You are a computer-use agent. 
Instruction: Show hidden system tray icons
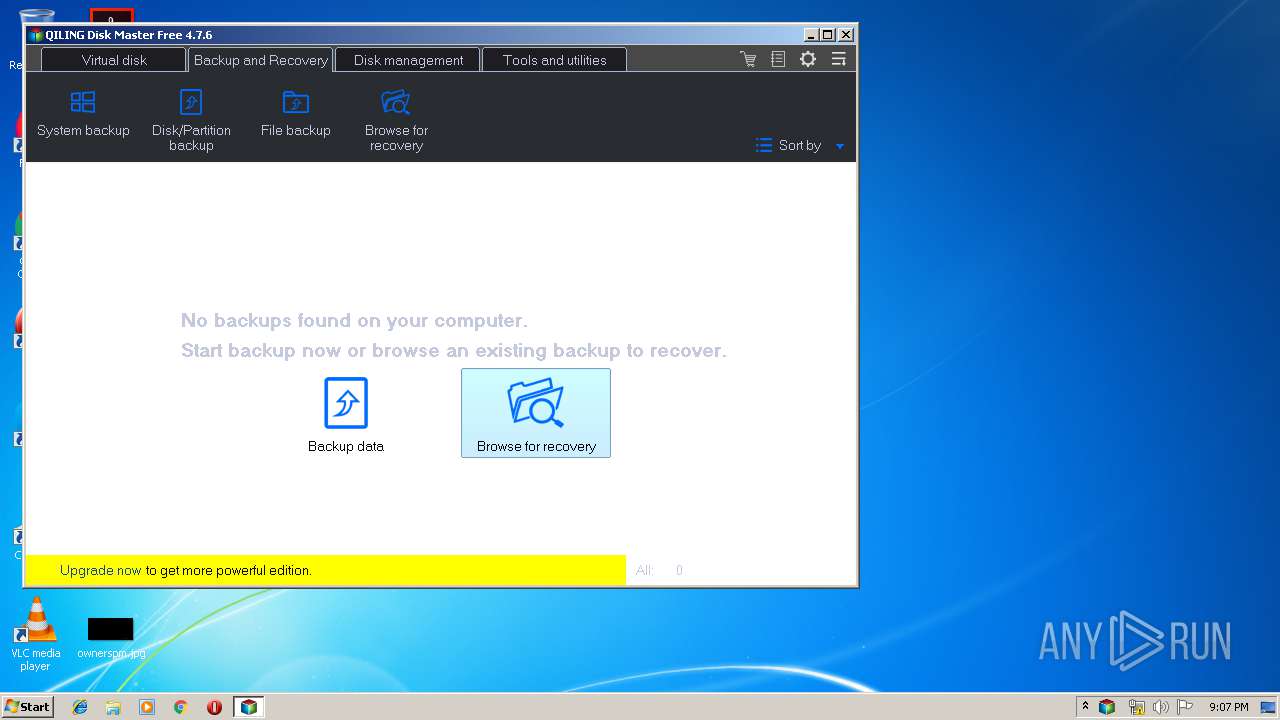click(1085, 706)
